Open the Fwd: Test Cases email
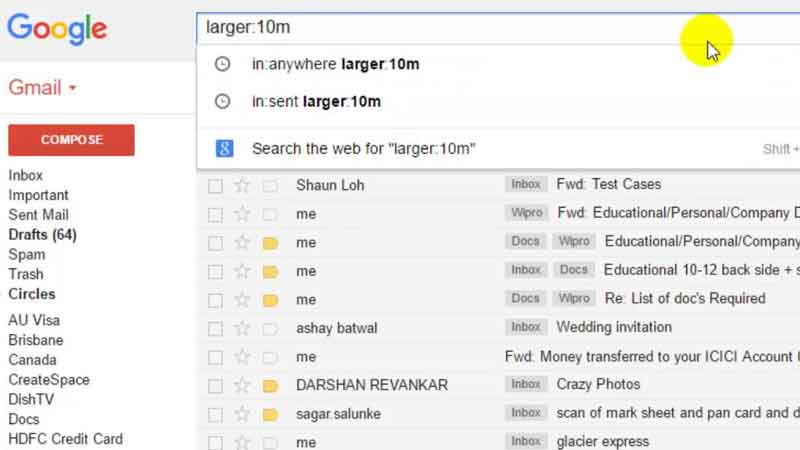The width and height of the screenshot is (800, 450). pyautogui.click(x=609, y=184)
